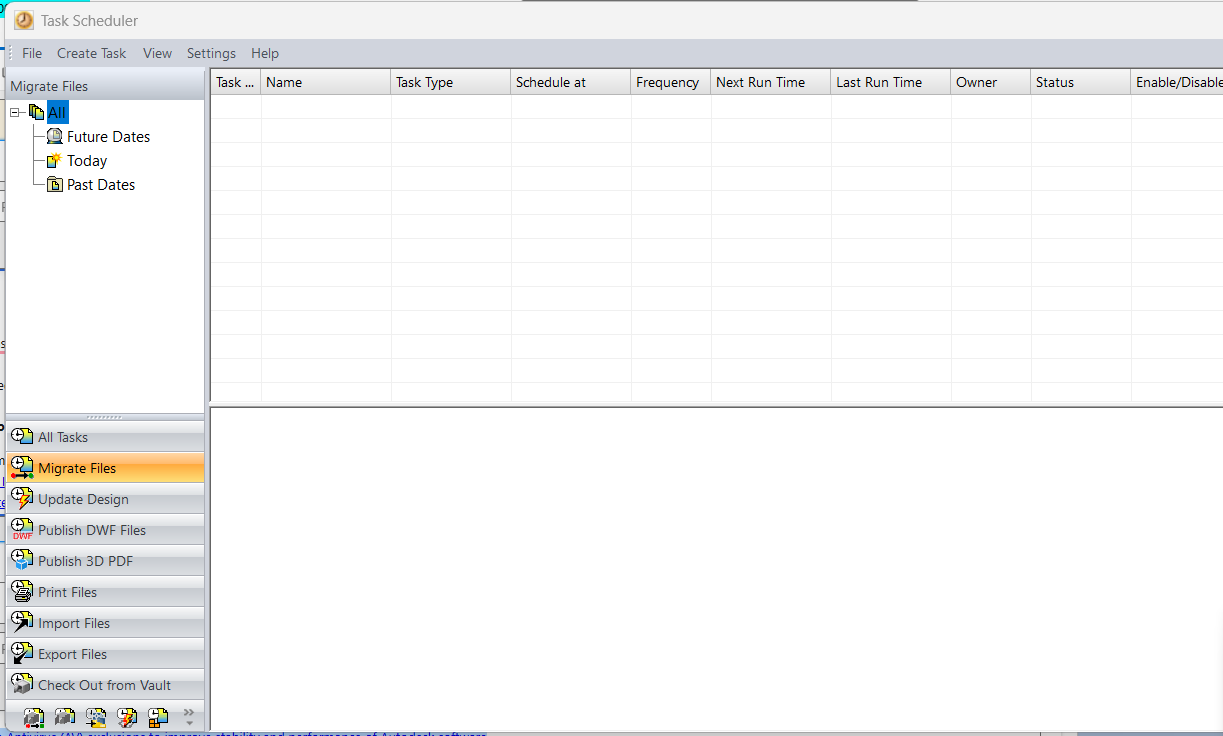The height and width of the screenshot is (736, 1223).
Task: Switch to the Print Files category
Action: pyautogui.click(x=105, y=592)
